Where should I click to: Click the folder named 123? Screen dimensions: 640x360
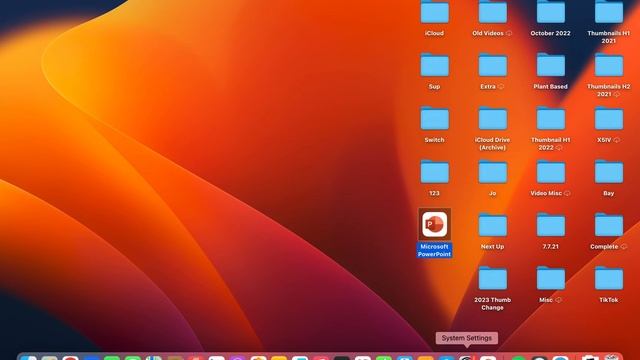434,172
